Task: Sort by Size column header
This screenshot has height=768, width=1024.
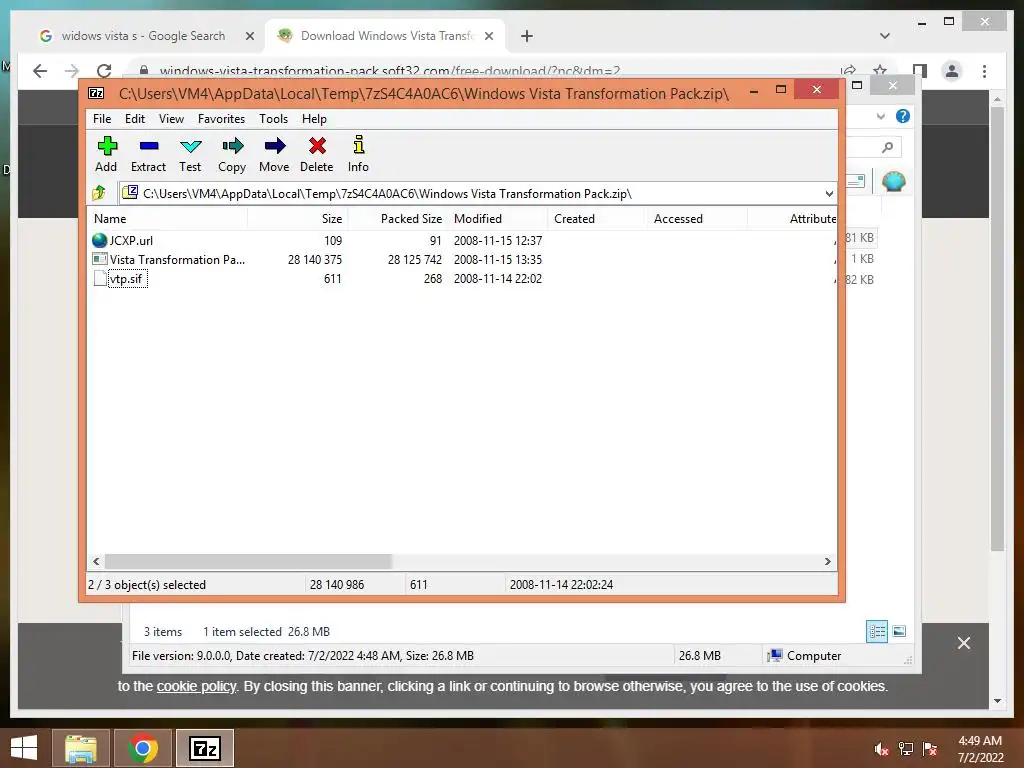Action: pos(297,219)
